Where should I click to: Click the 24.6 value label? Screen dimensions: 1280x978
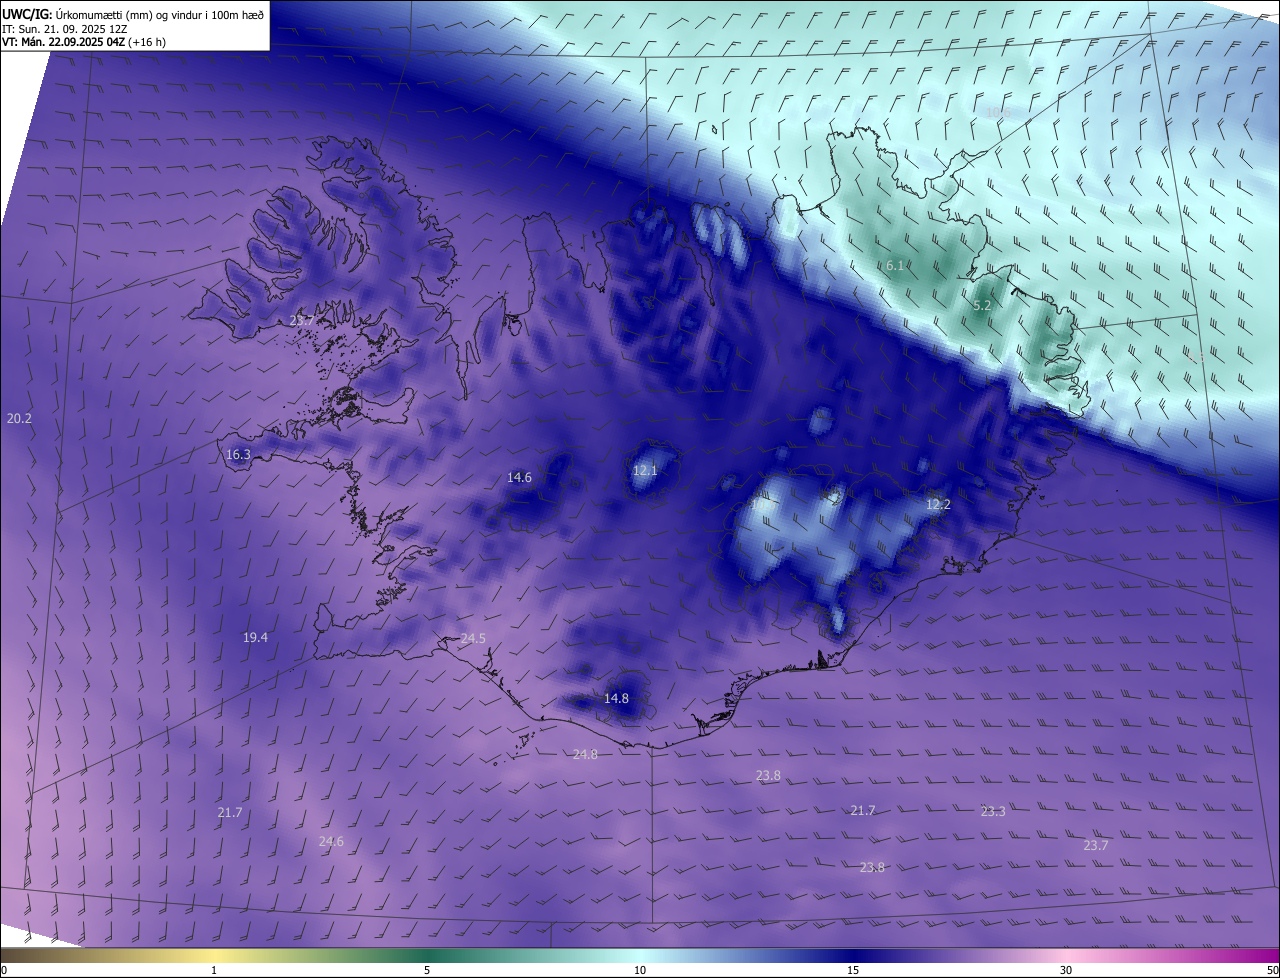click(331, 842)
